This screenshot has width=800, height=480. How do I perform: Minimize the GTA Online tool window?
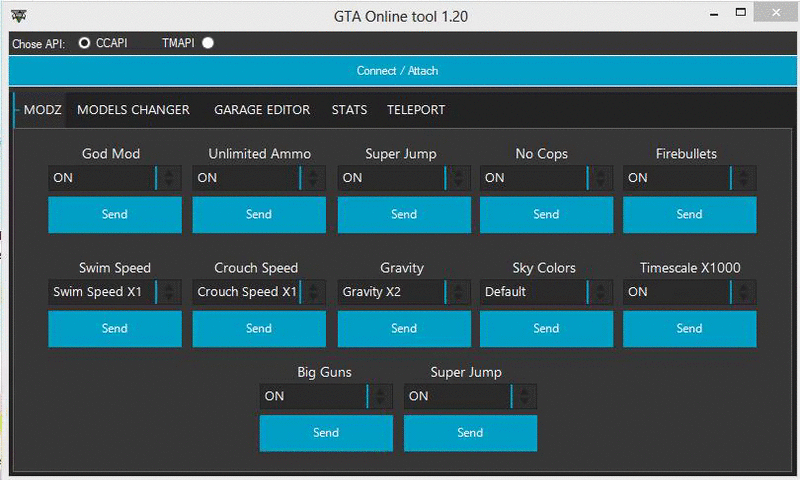pyautogui.click(x=714, y=14)
